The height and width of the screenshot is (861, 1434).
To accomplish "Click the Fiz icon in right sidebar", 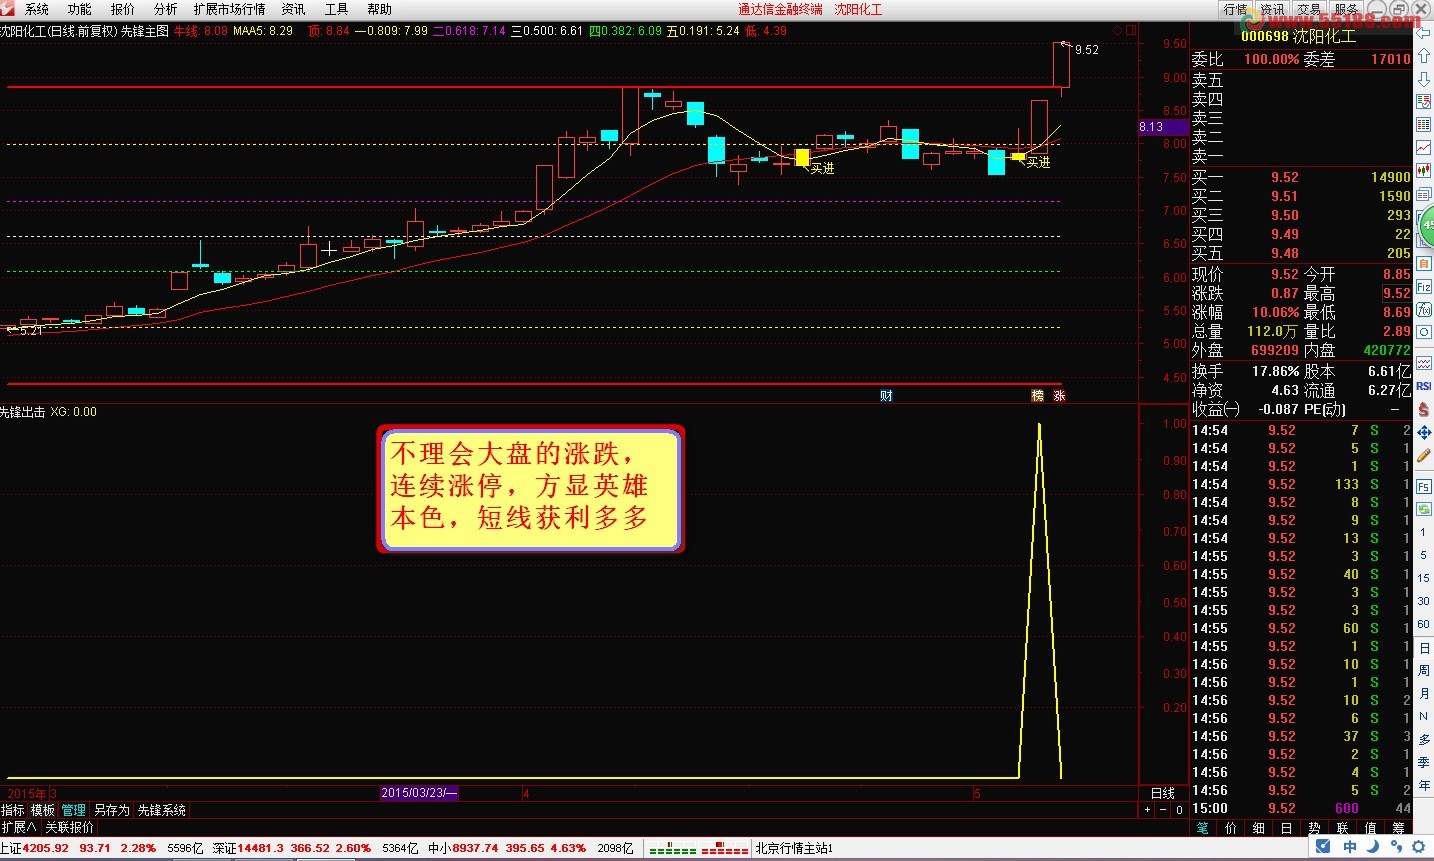I will click(1424, 286).
